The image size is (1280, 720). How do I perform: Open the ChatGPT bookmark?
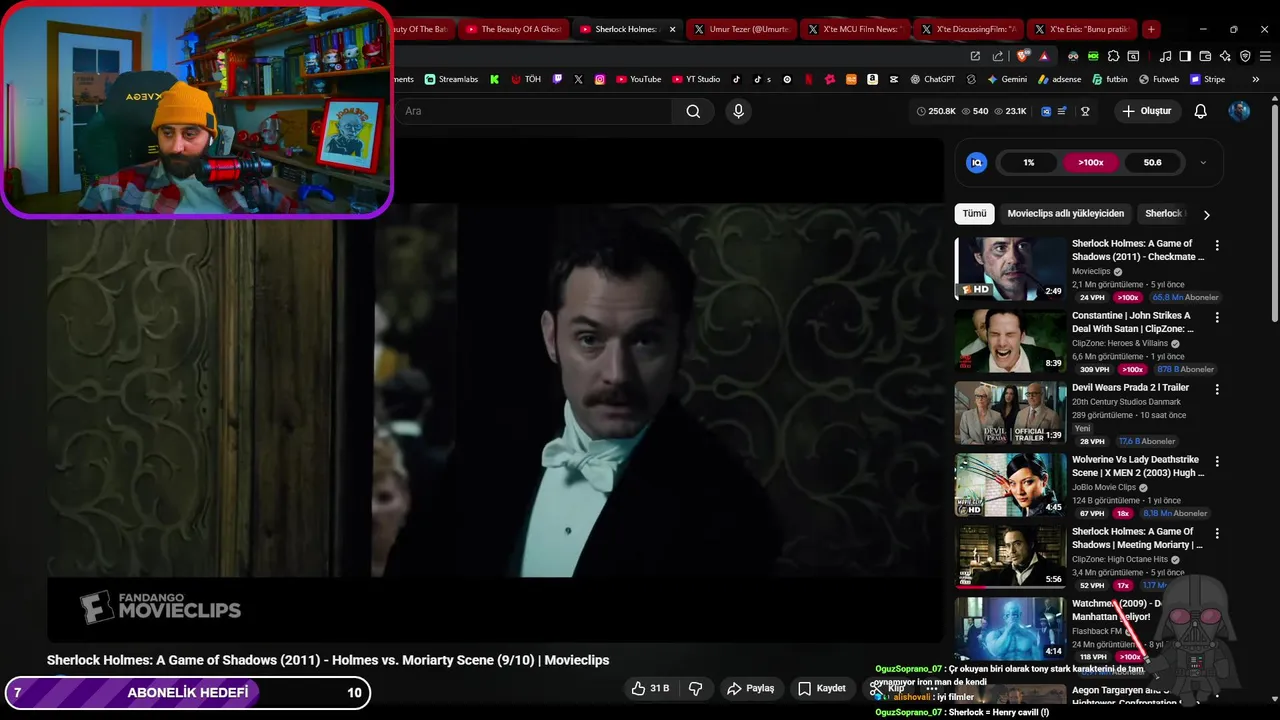(933, 79)
